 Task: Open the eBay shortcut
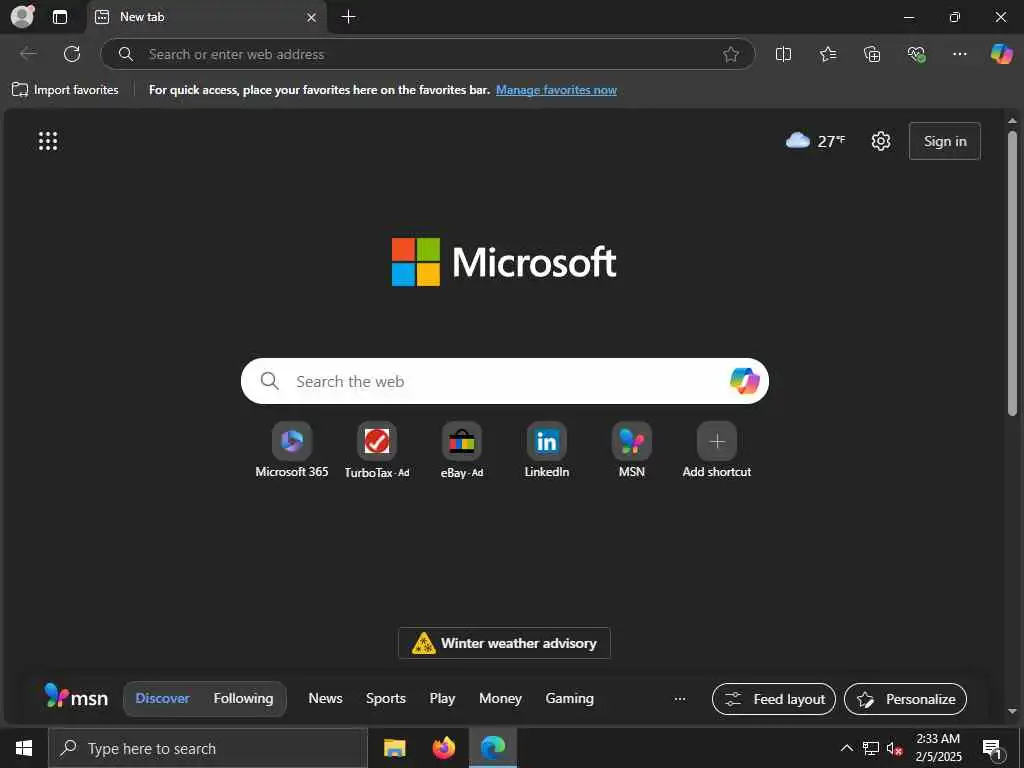coord(462,451)
